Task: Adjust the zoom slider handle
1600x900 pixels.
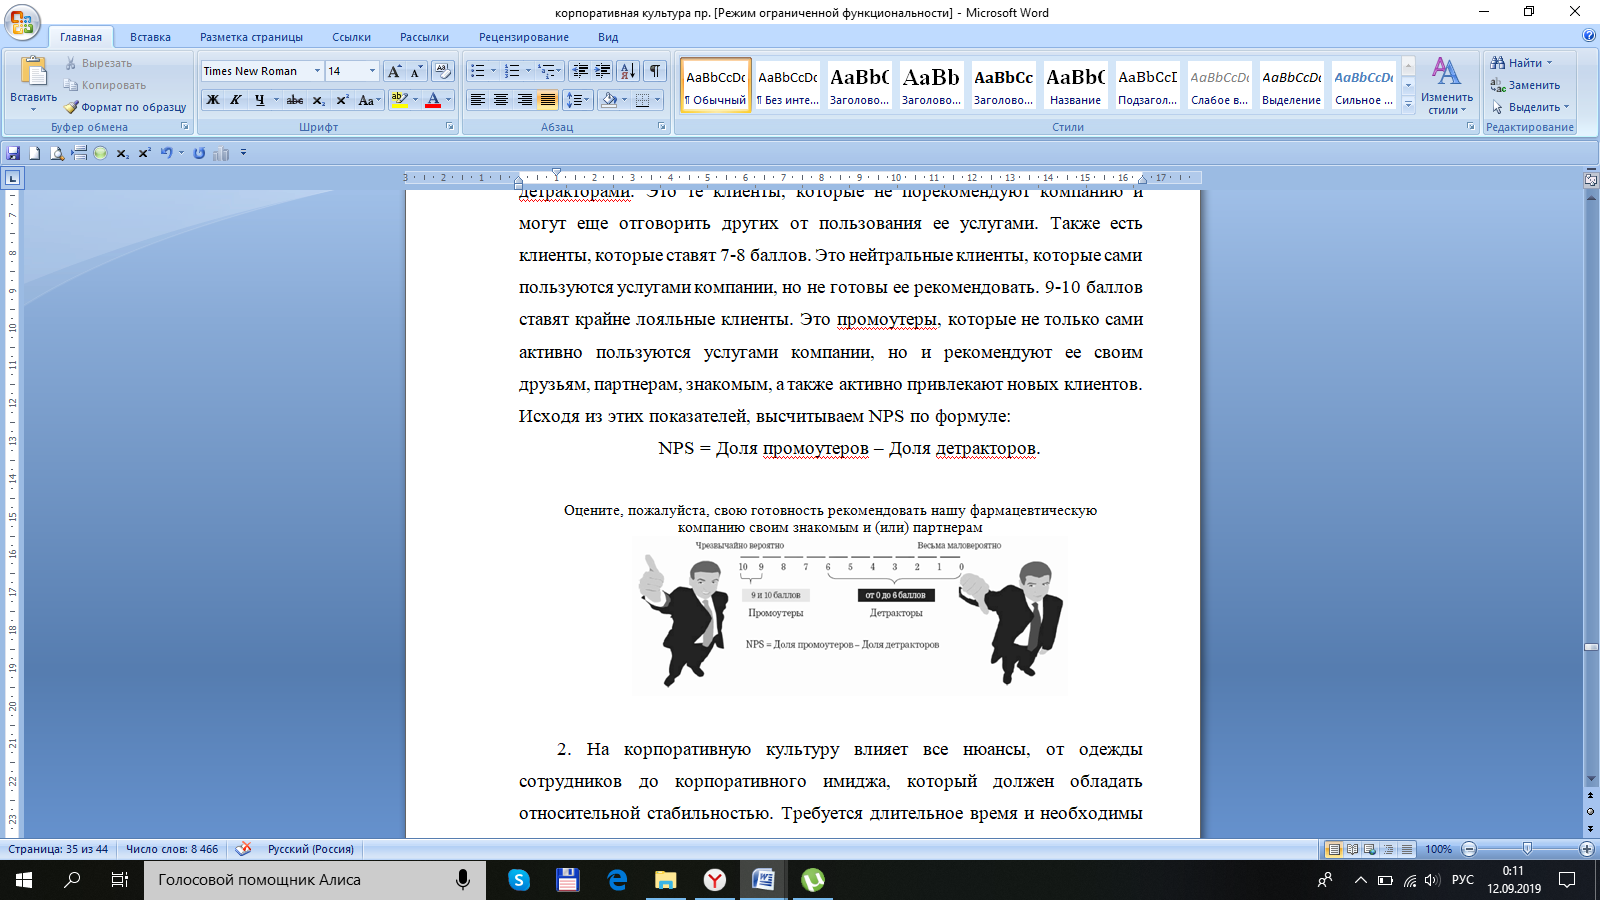Action: [x=1527, y=849]
